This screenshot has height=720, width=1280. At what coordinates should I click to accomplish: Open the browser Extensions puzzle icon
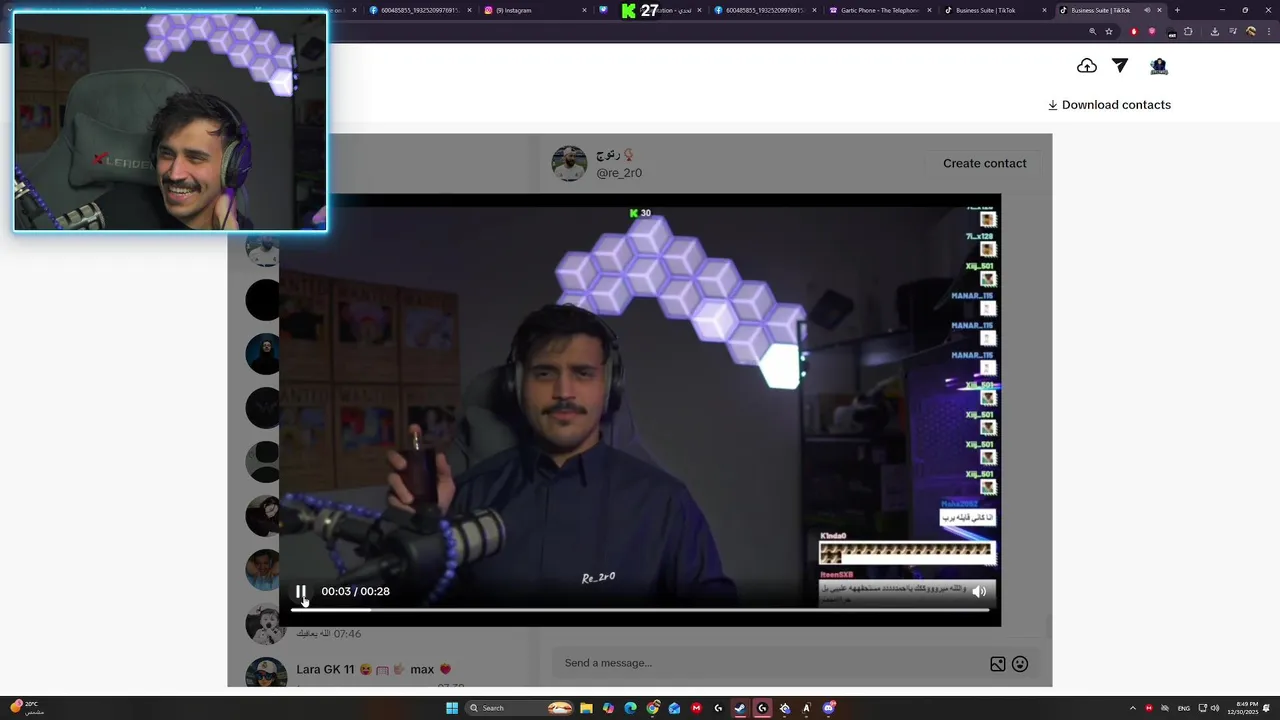coord(1188,31)
